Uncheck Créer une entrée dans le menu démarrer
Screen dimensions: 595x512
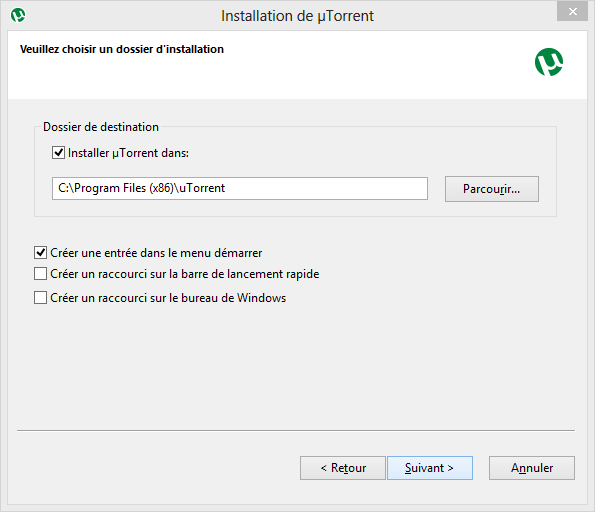tap(41, 252)
